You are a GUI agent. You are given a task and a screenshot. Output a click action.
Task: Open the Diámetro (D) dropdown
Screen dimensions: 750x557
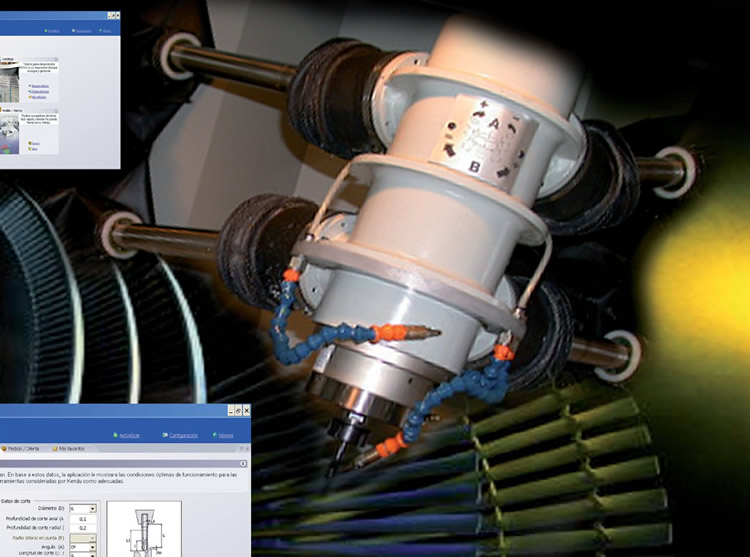pyautogui.click(x=93, y=509)
